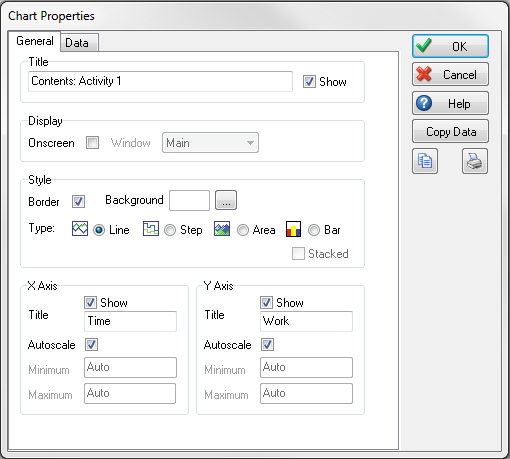Select the General tab

(x=35, y=41)
